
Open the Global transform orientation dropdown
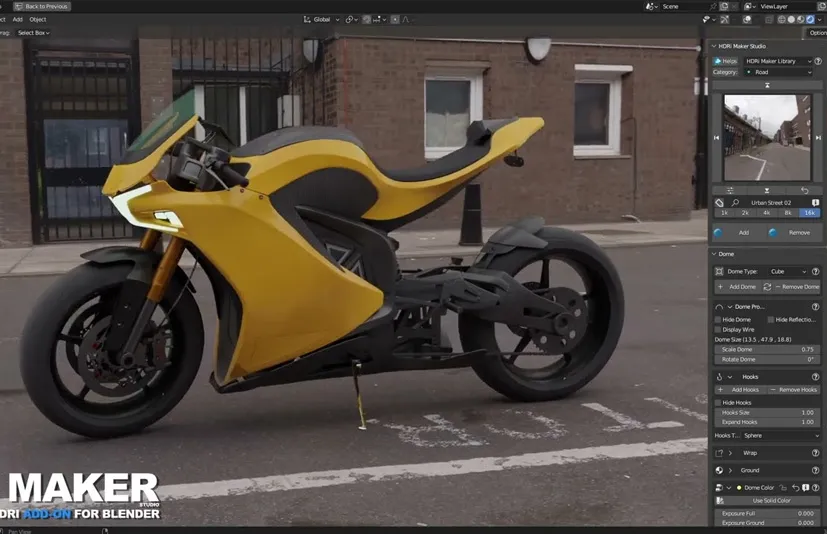coord(321,20)
